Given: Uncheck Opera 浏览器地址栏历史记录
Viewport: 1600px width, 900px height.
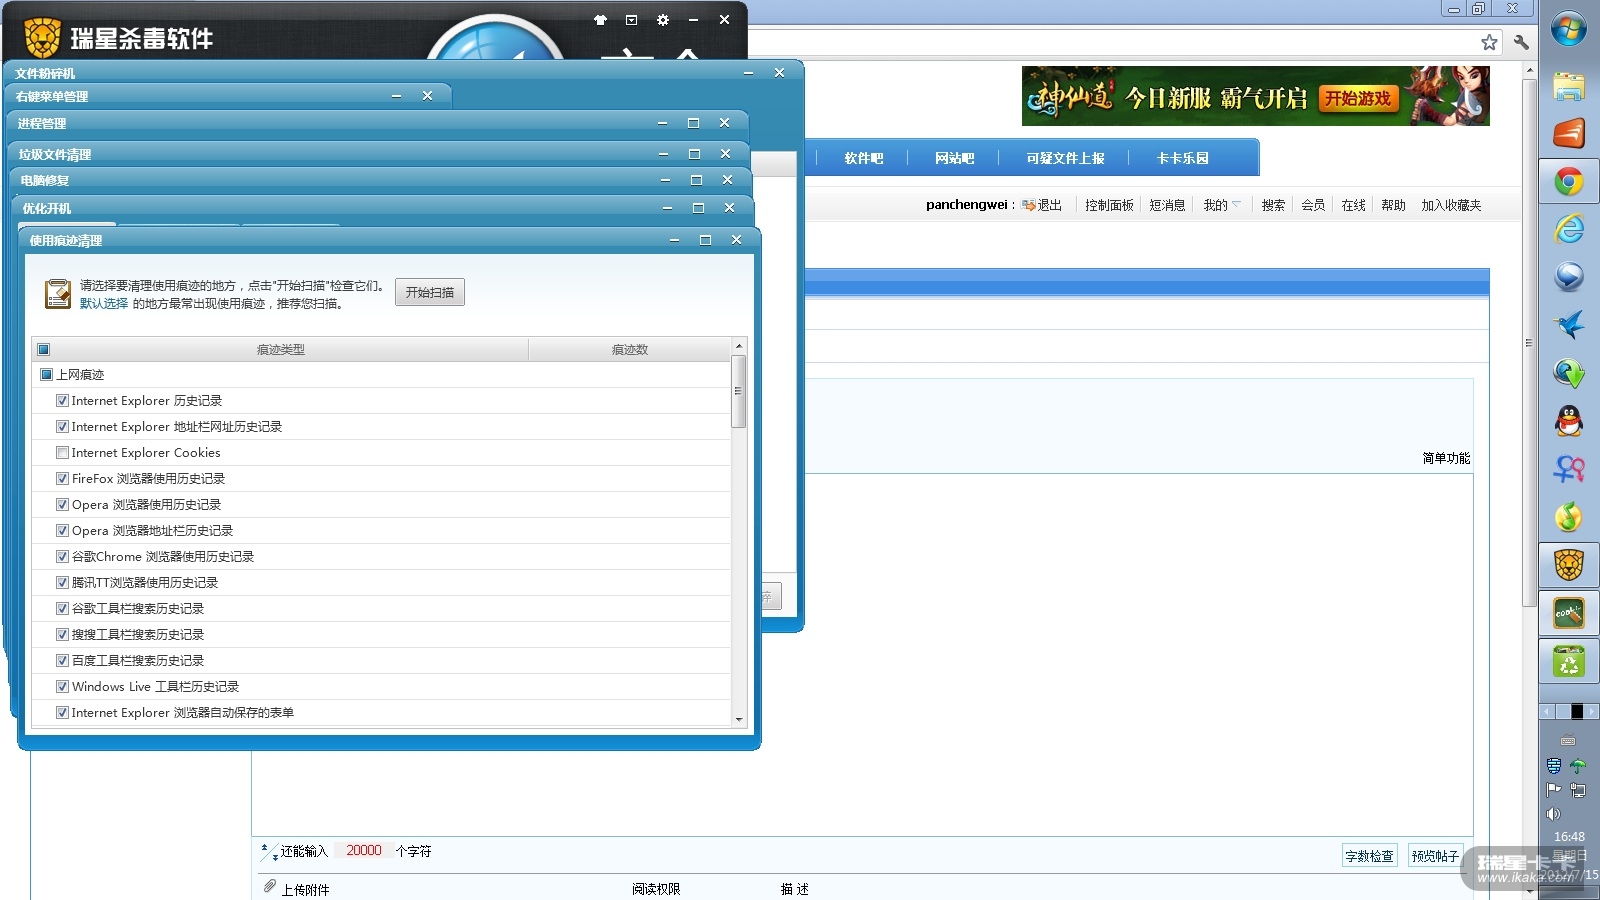Looking at the screenshot, I should point(62,531).
